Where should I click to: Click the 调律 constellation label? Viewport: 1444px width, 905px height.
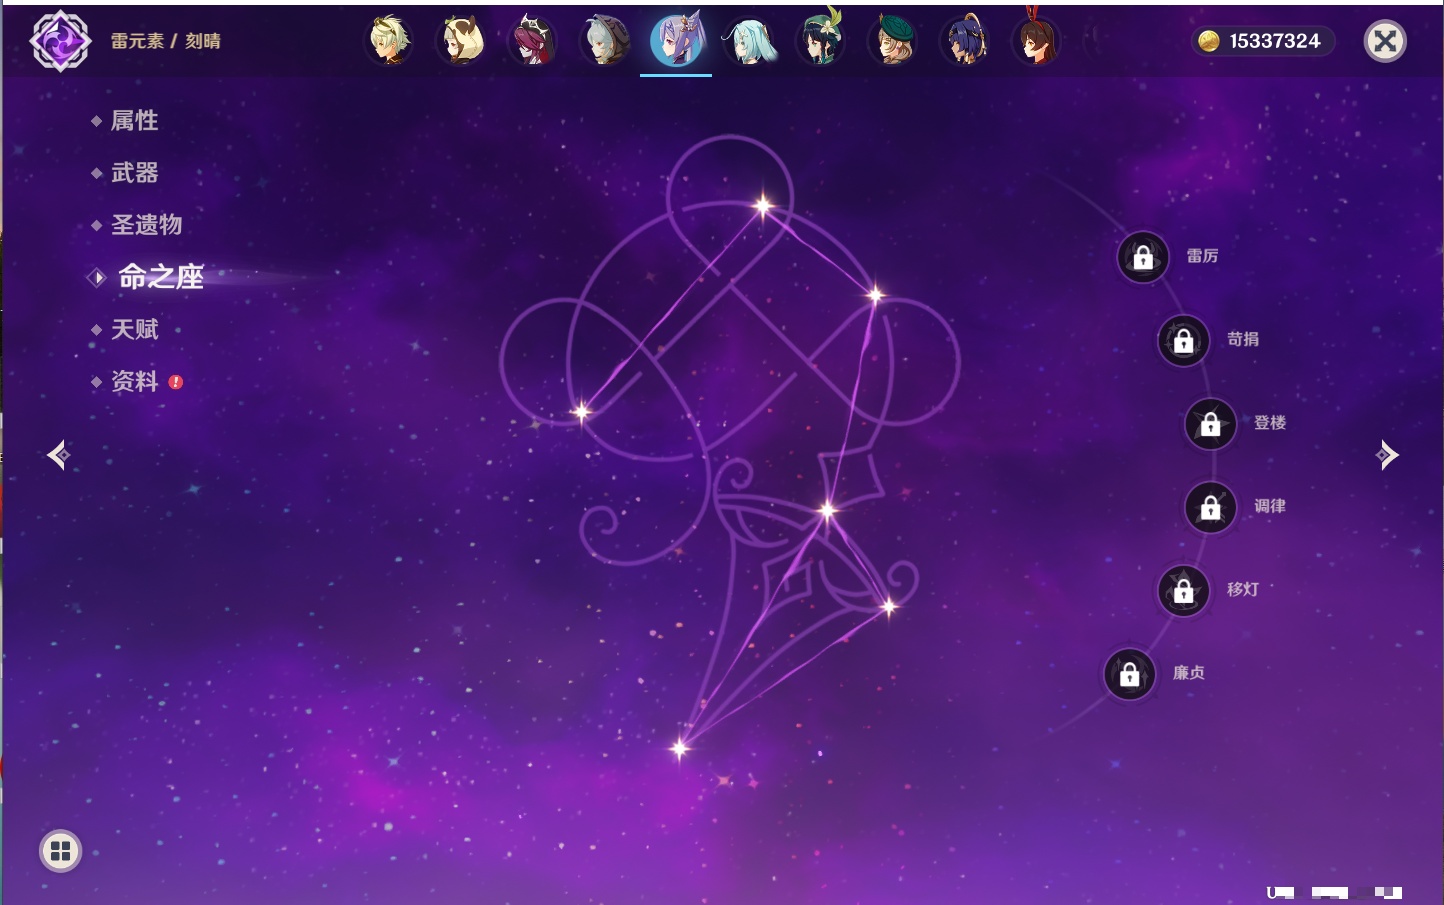[x=1270, y=506]
